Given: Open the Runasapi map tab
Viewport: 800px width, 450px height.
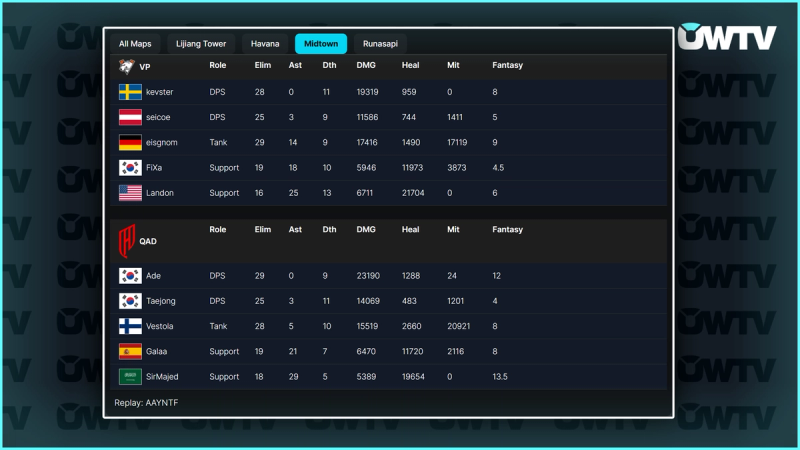Looking at the screenshot, I should tap(380, 44).
